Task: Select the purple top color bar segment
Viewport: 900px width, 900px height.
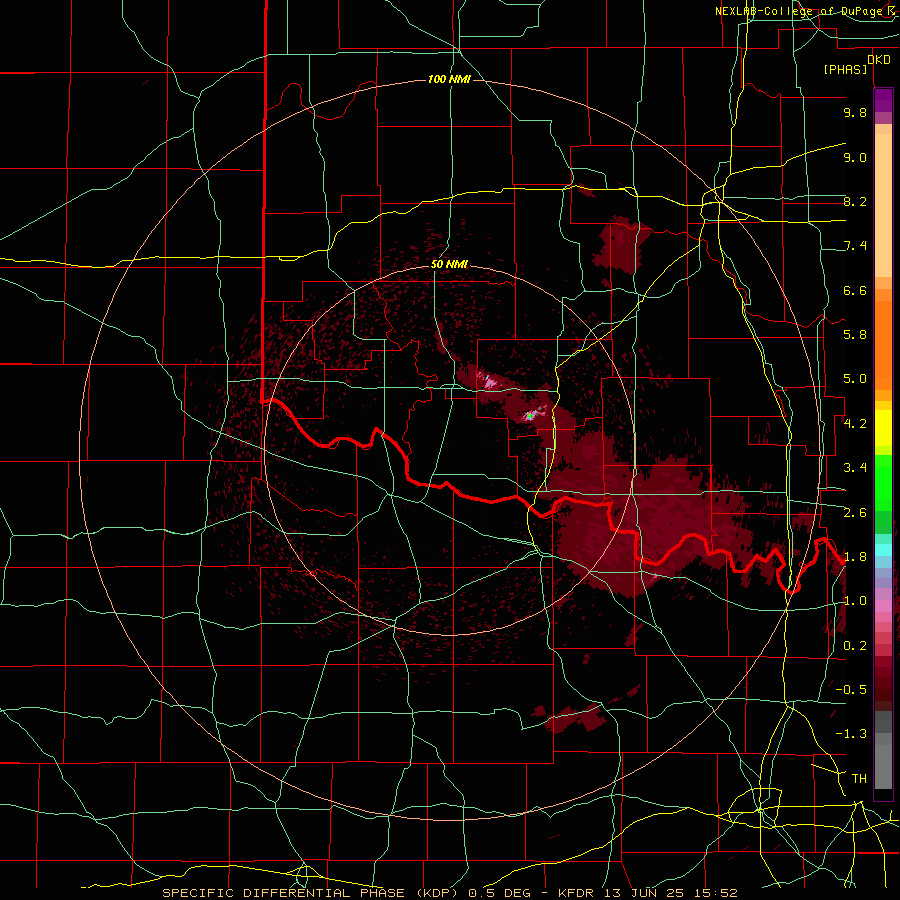Action: 883,101
